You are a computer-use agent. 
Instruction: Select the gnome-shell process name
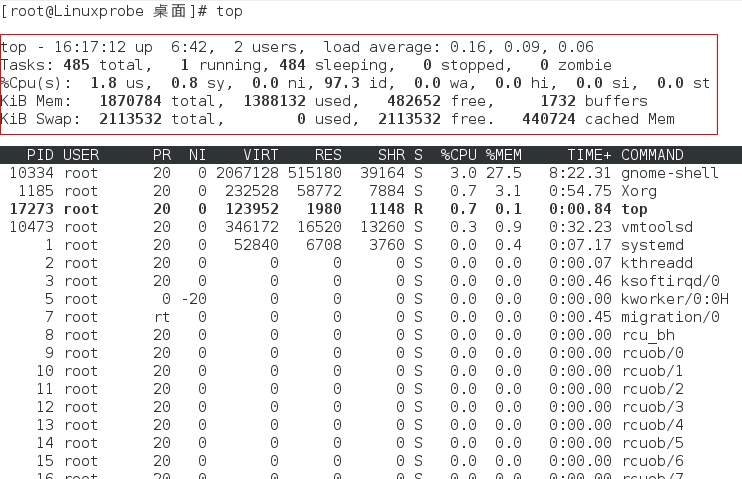pyautogui.click(x=670, y=173)
